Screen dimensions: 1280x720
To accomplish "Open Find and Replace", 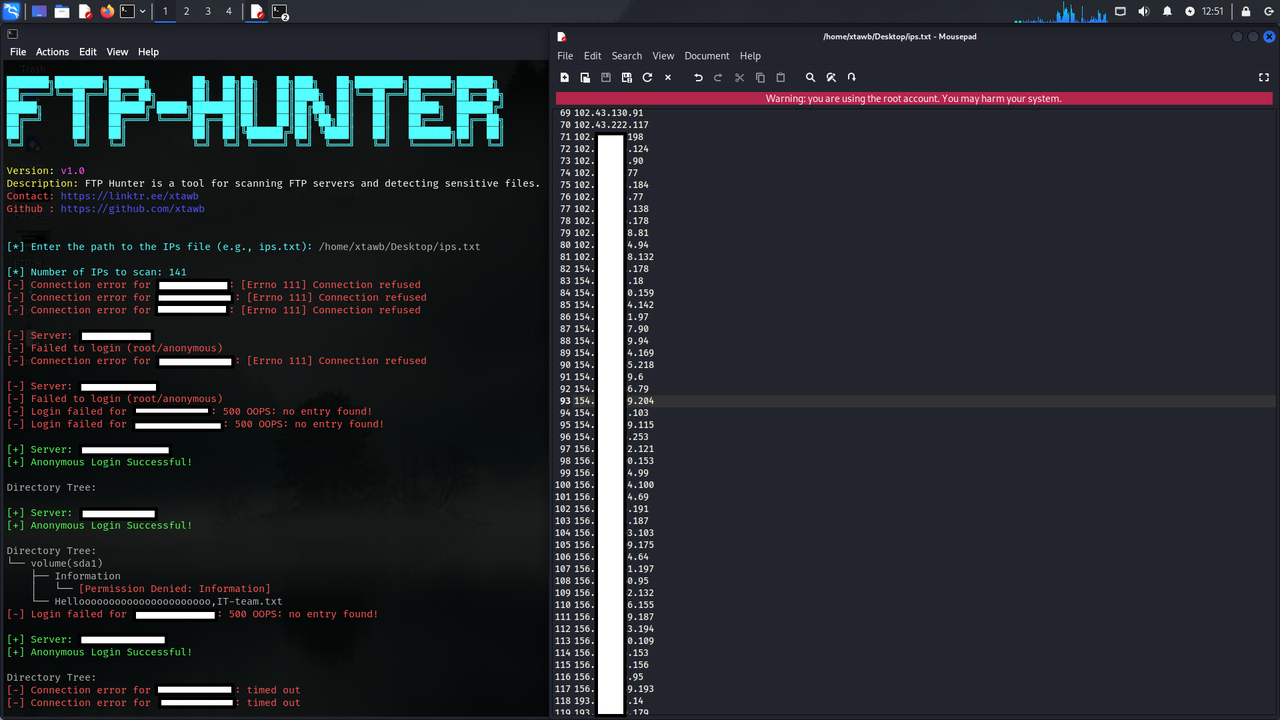I will 831,77.
